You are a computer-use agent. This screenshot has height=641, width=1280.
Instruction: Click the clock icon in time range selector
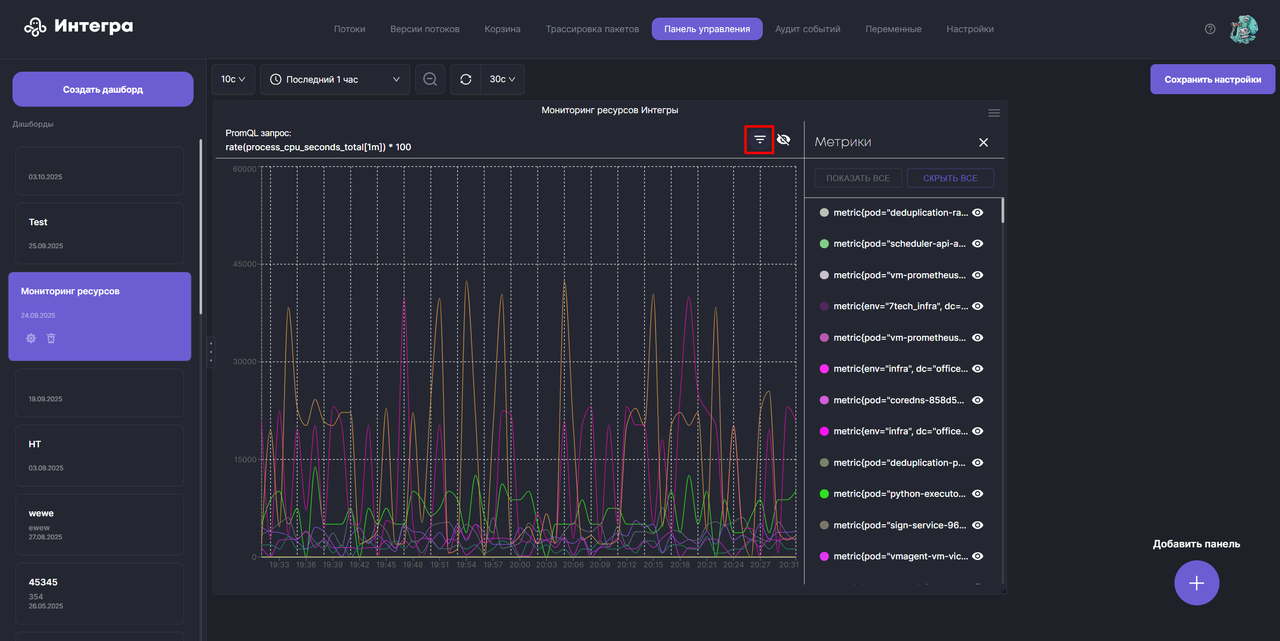coord(276,79)
